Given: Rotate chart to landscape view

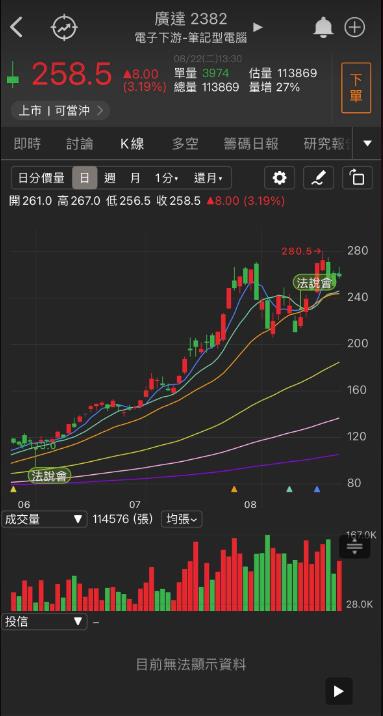Looking at the screenshot, I should pyautogui.click(x=357, y=178).
